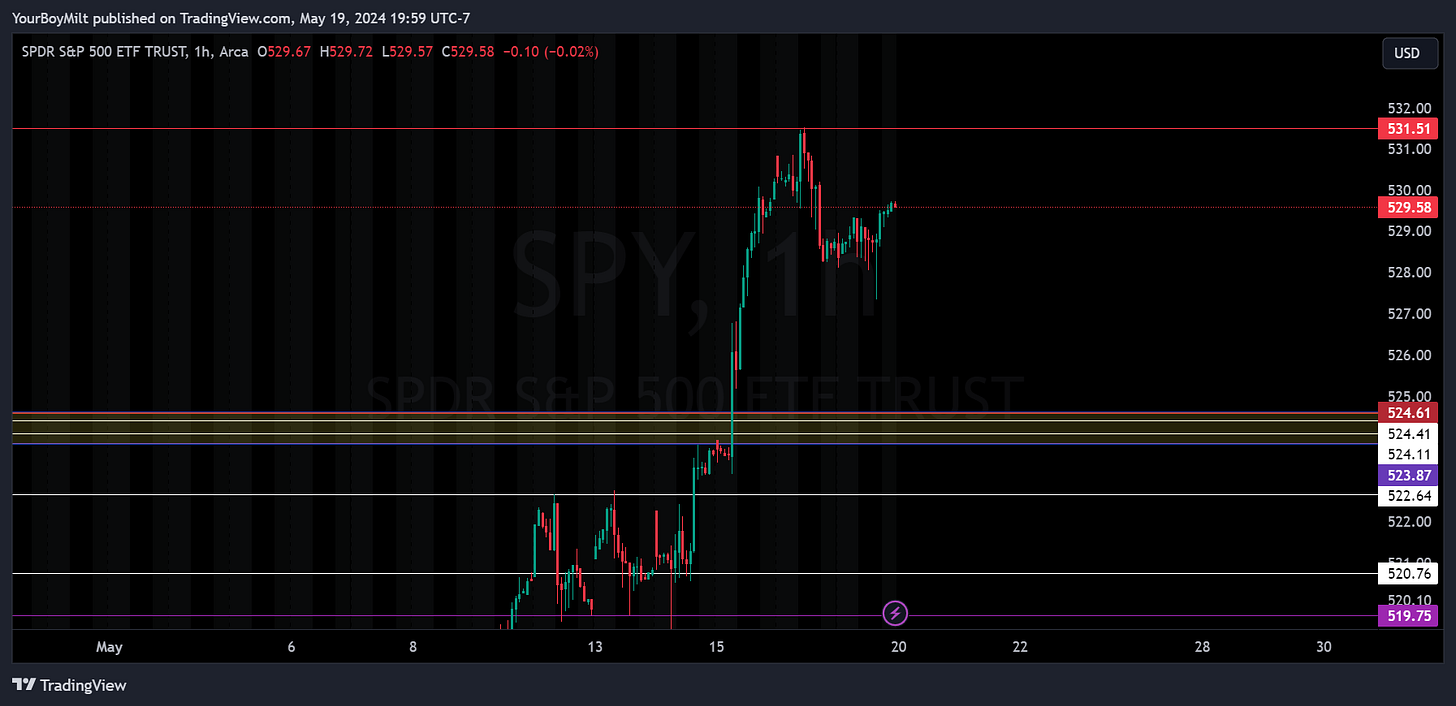Click date 13 on the time axis
1456x706 pixels.
(595, 647)
